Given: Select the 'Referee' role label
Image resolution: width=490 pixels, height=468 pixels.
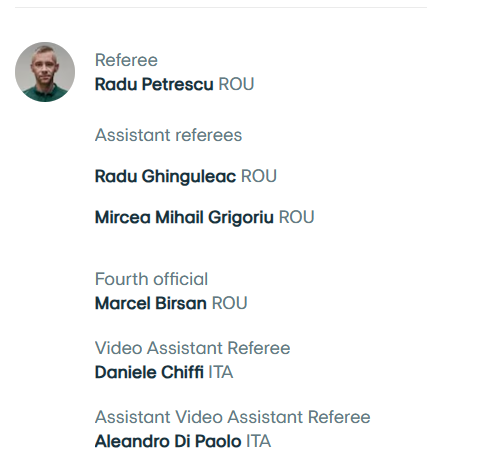Looking at the screenshot, I should (x=126, y=60).
